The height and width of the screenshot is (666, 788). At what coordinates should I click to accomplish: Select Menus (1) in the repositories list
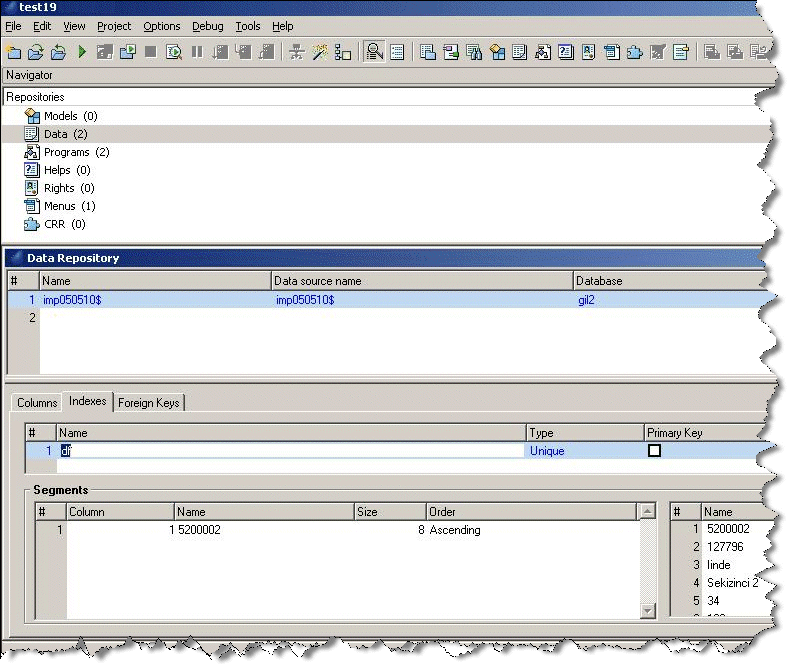69,206
